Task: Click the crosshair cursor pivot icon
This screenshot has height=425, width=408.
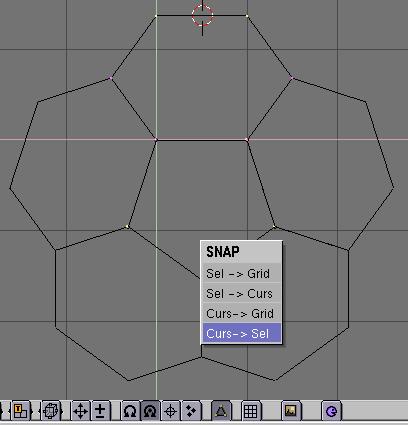Action: click(x=171, y=410)
